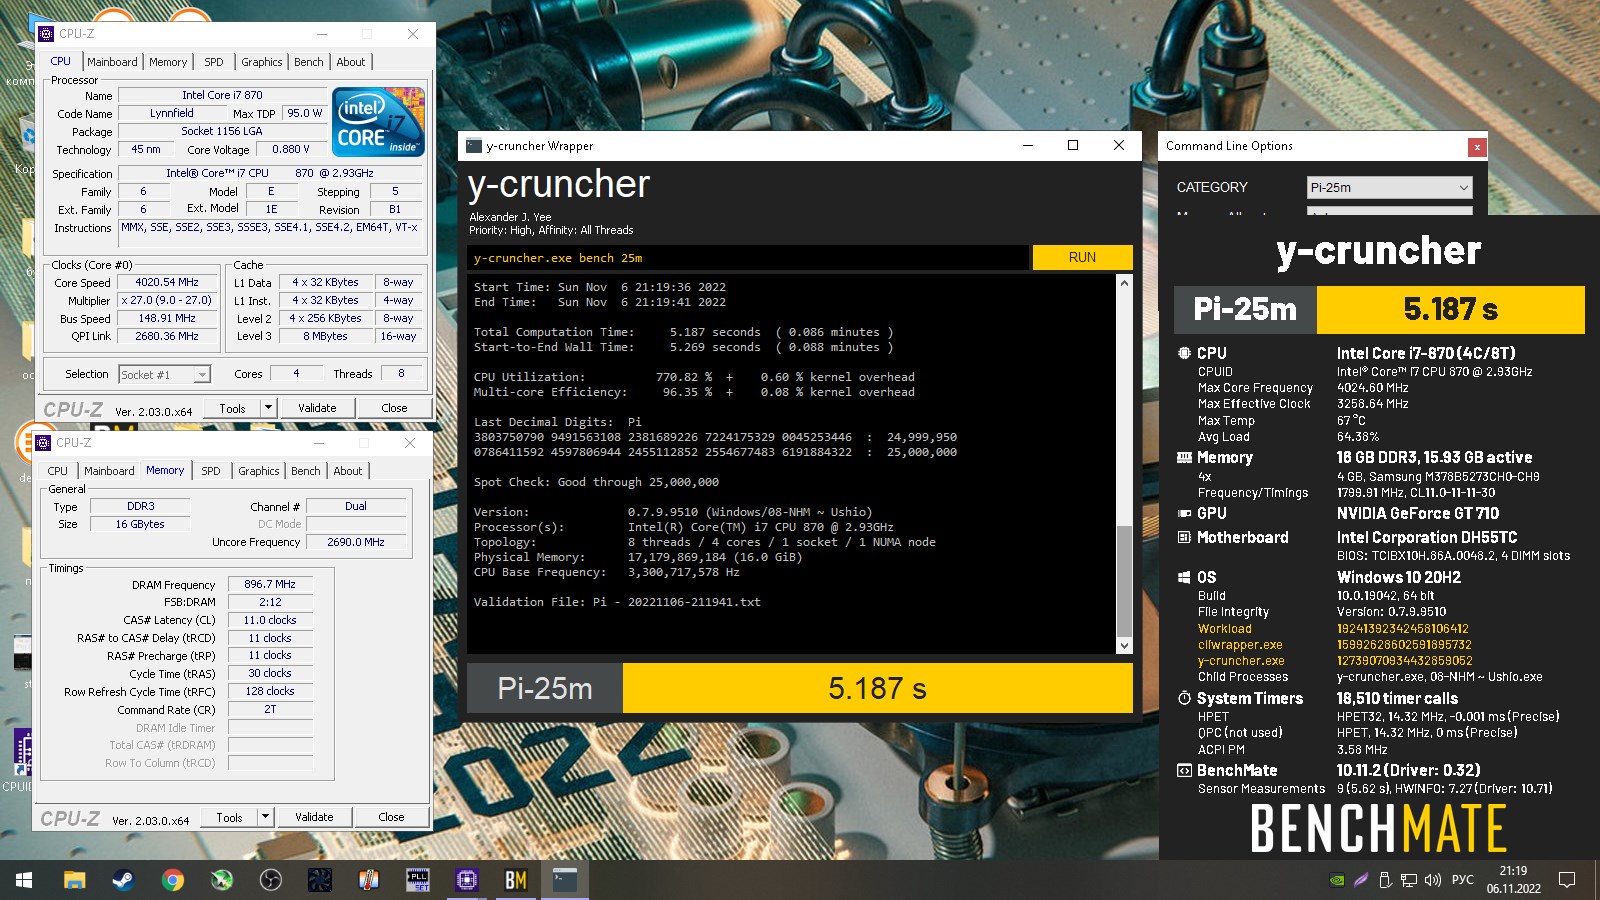Click Close button in top CPU-Z
Image resolution: width=1600 pixels, height=900 pixels.
(x=394, y=408)
